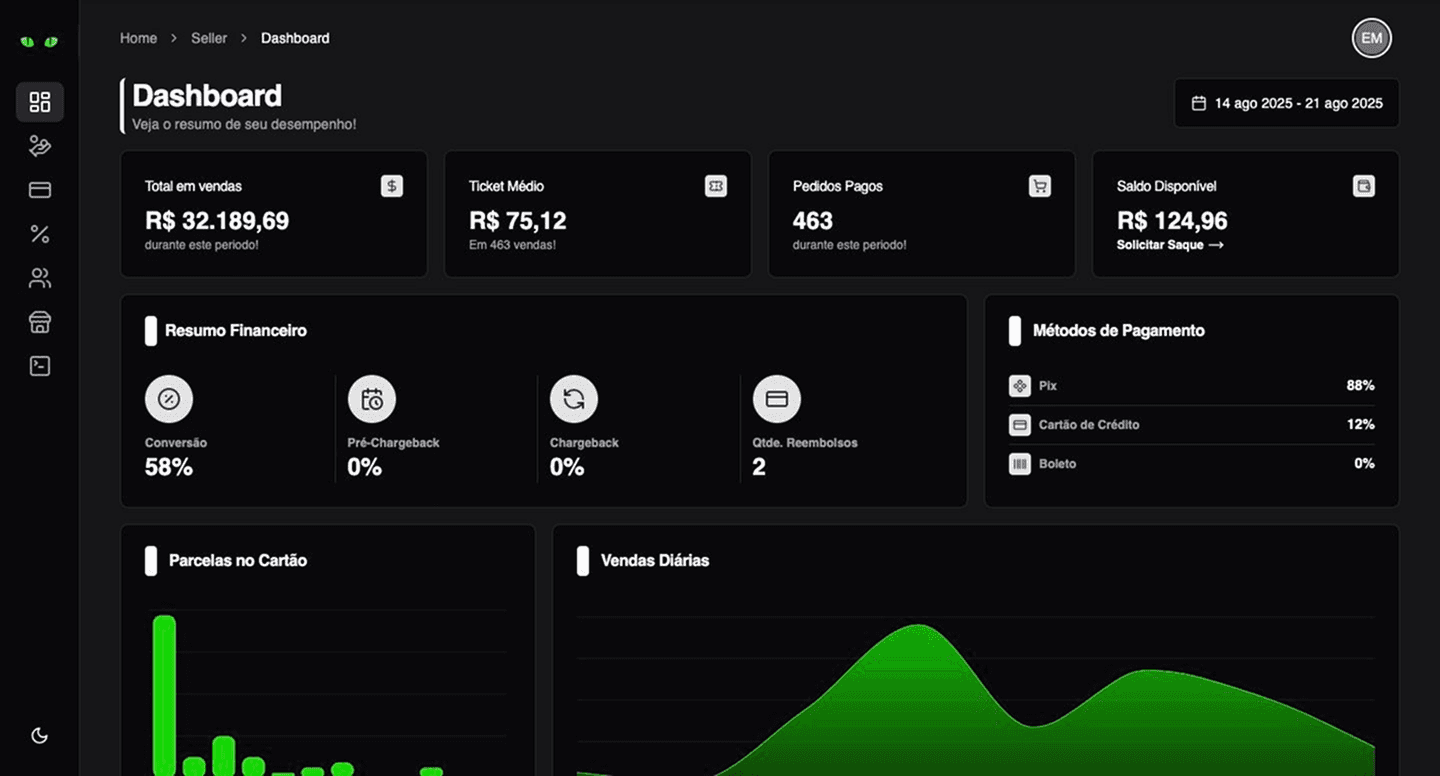The width and height of the screenshot is (1440, 776).
Task: Click the Boleto icon in payment methods
Action: tap(1019, 463)
